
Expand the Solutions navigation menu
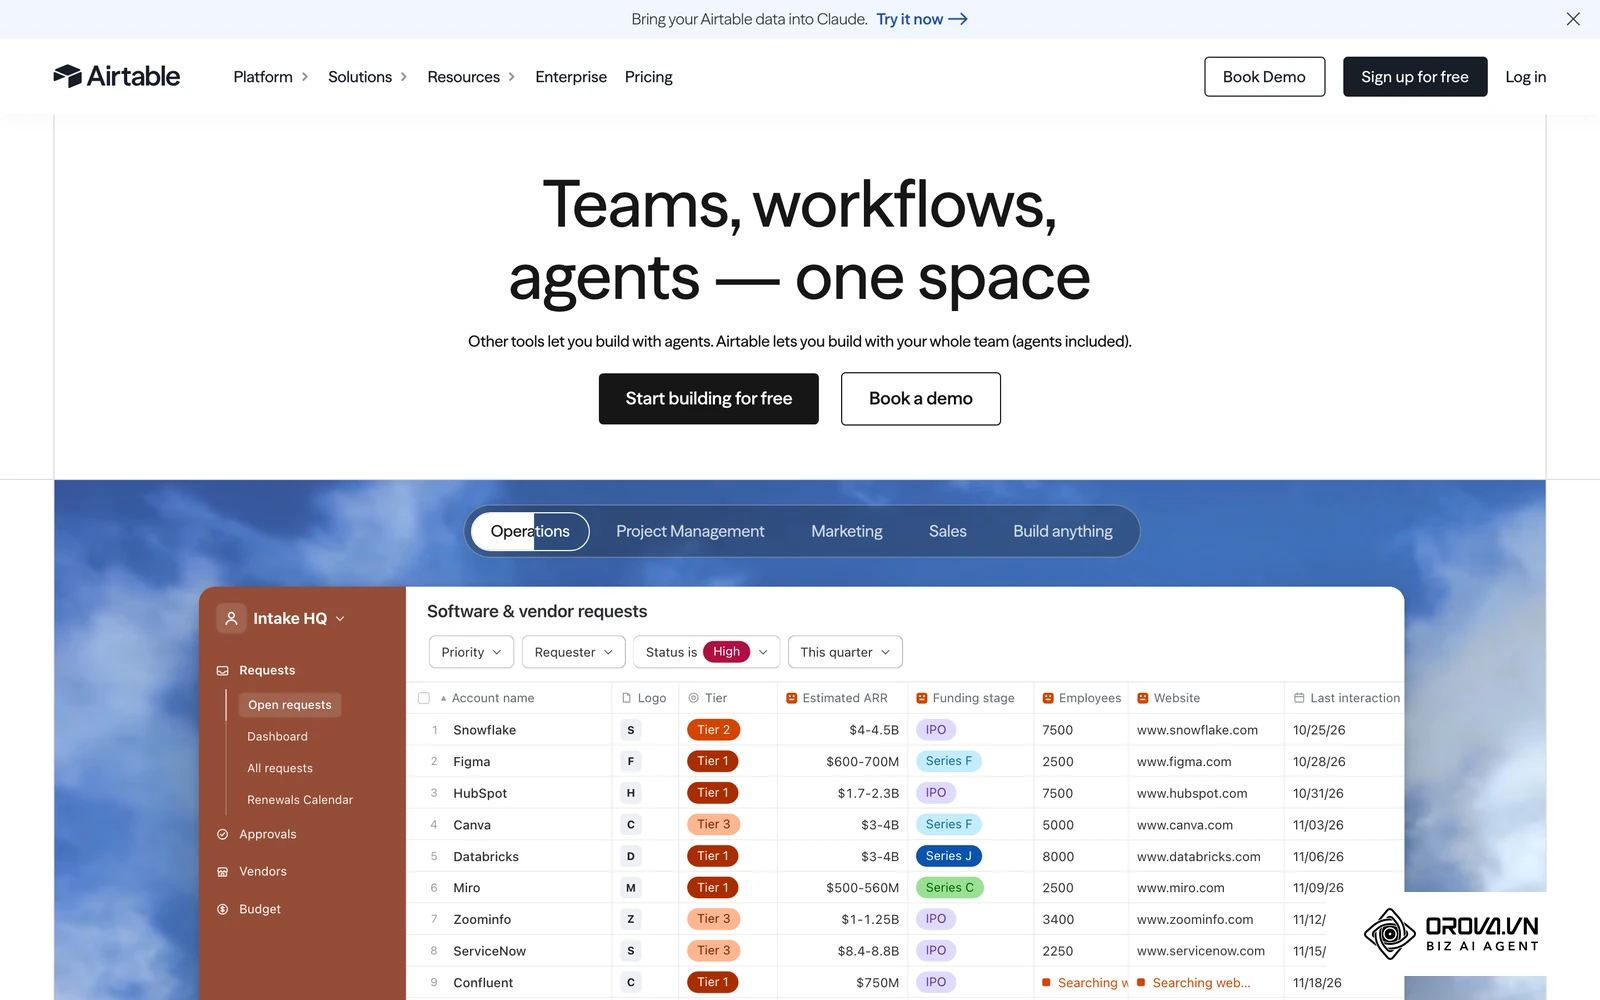[368, 77]
